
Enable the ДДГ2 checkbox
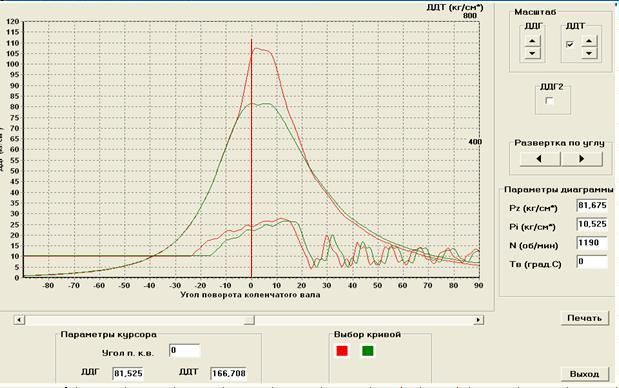pyautogui.click(x=550, y=101)
